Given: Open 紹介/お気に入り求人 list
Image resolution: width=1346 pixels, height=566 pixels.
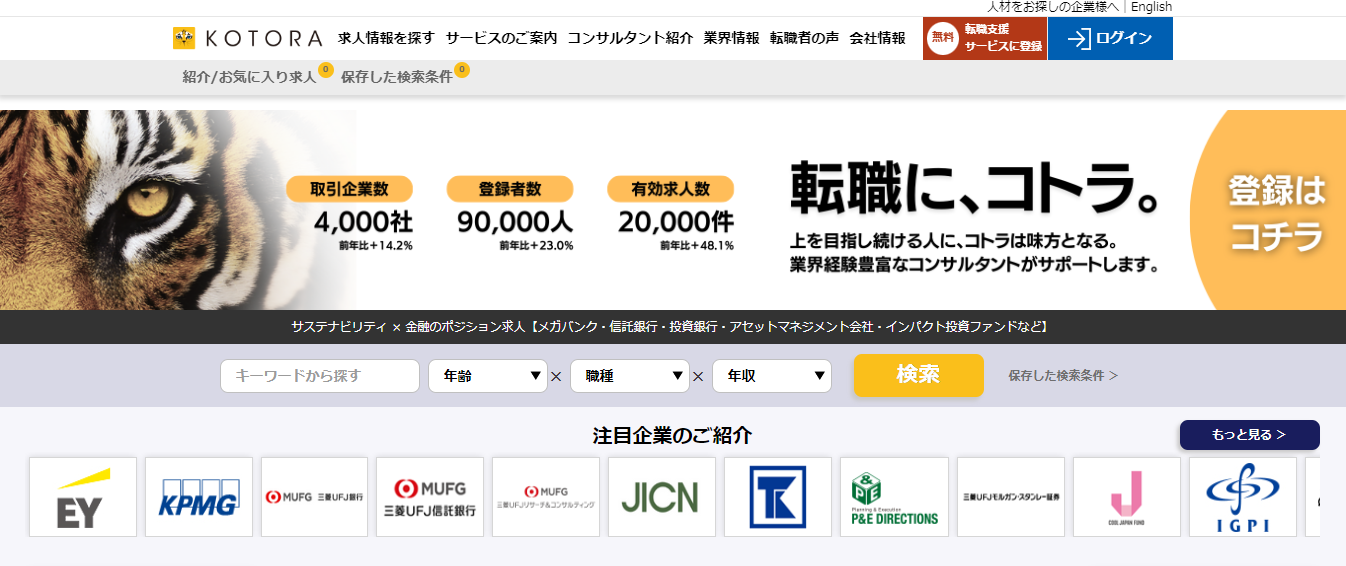Looking at the screenshot, I should (249, 77).
